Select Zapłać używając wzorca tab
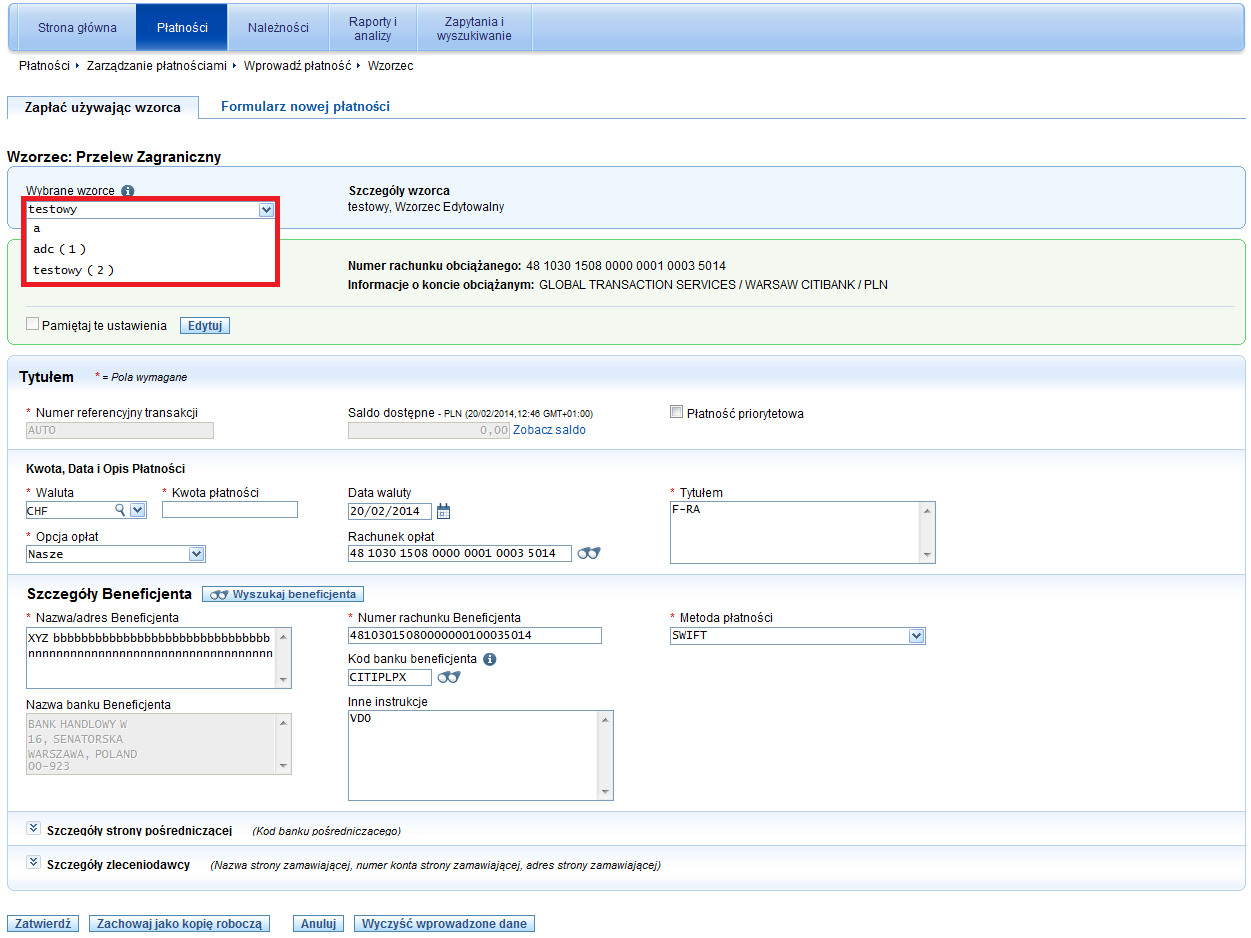 103,107
